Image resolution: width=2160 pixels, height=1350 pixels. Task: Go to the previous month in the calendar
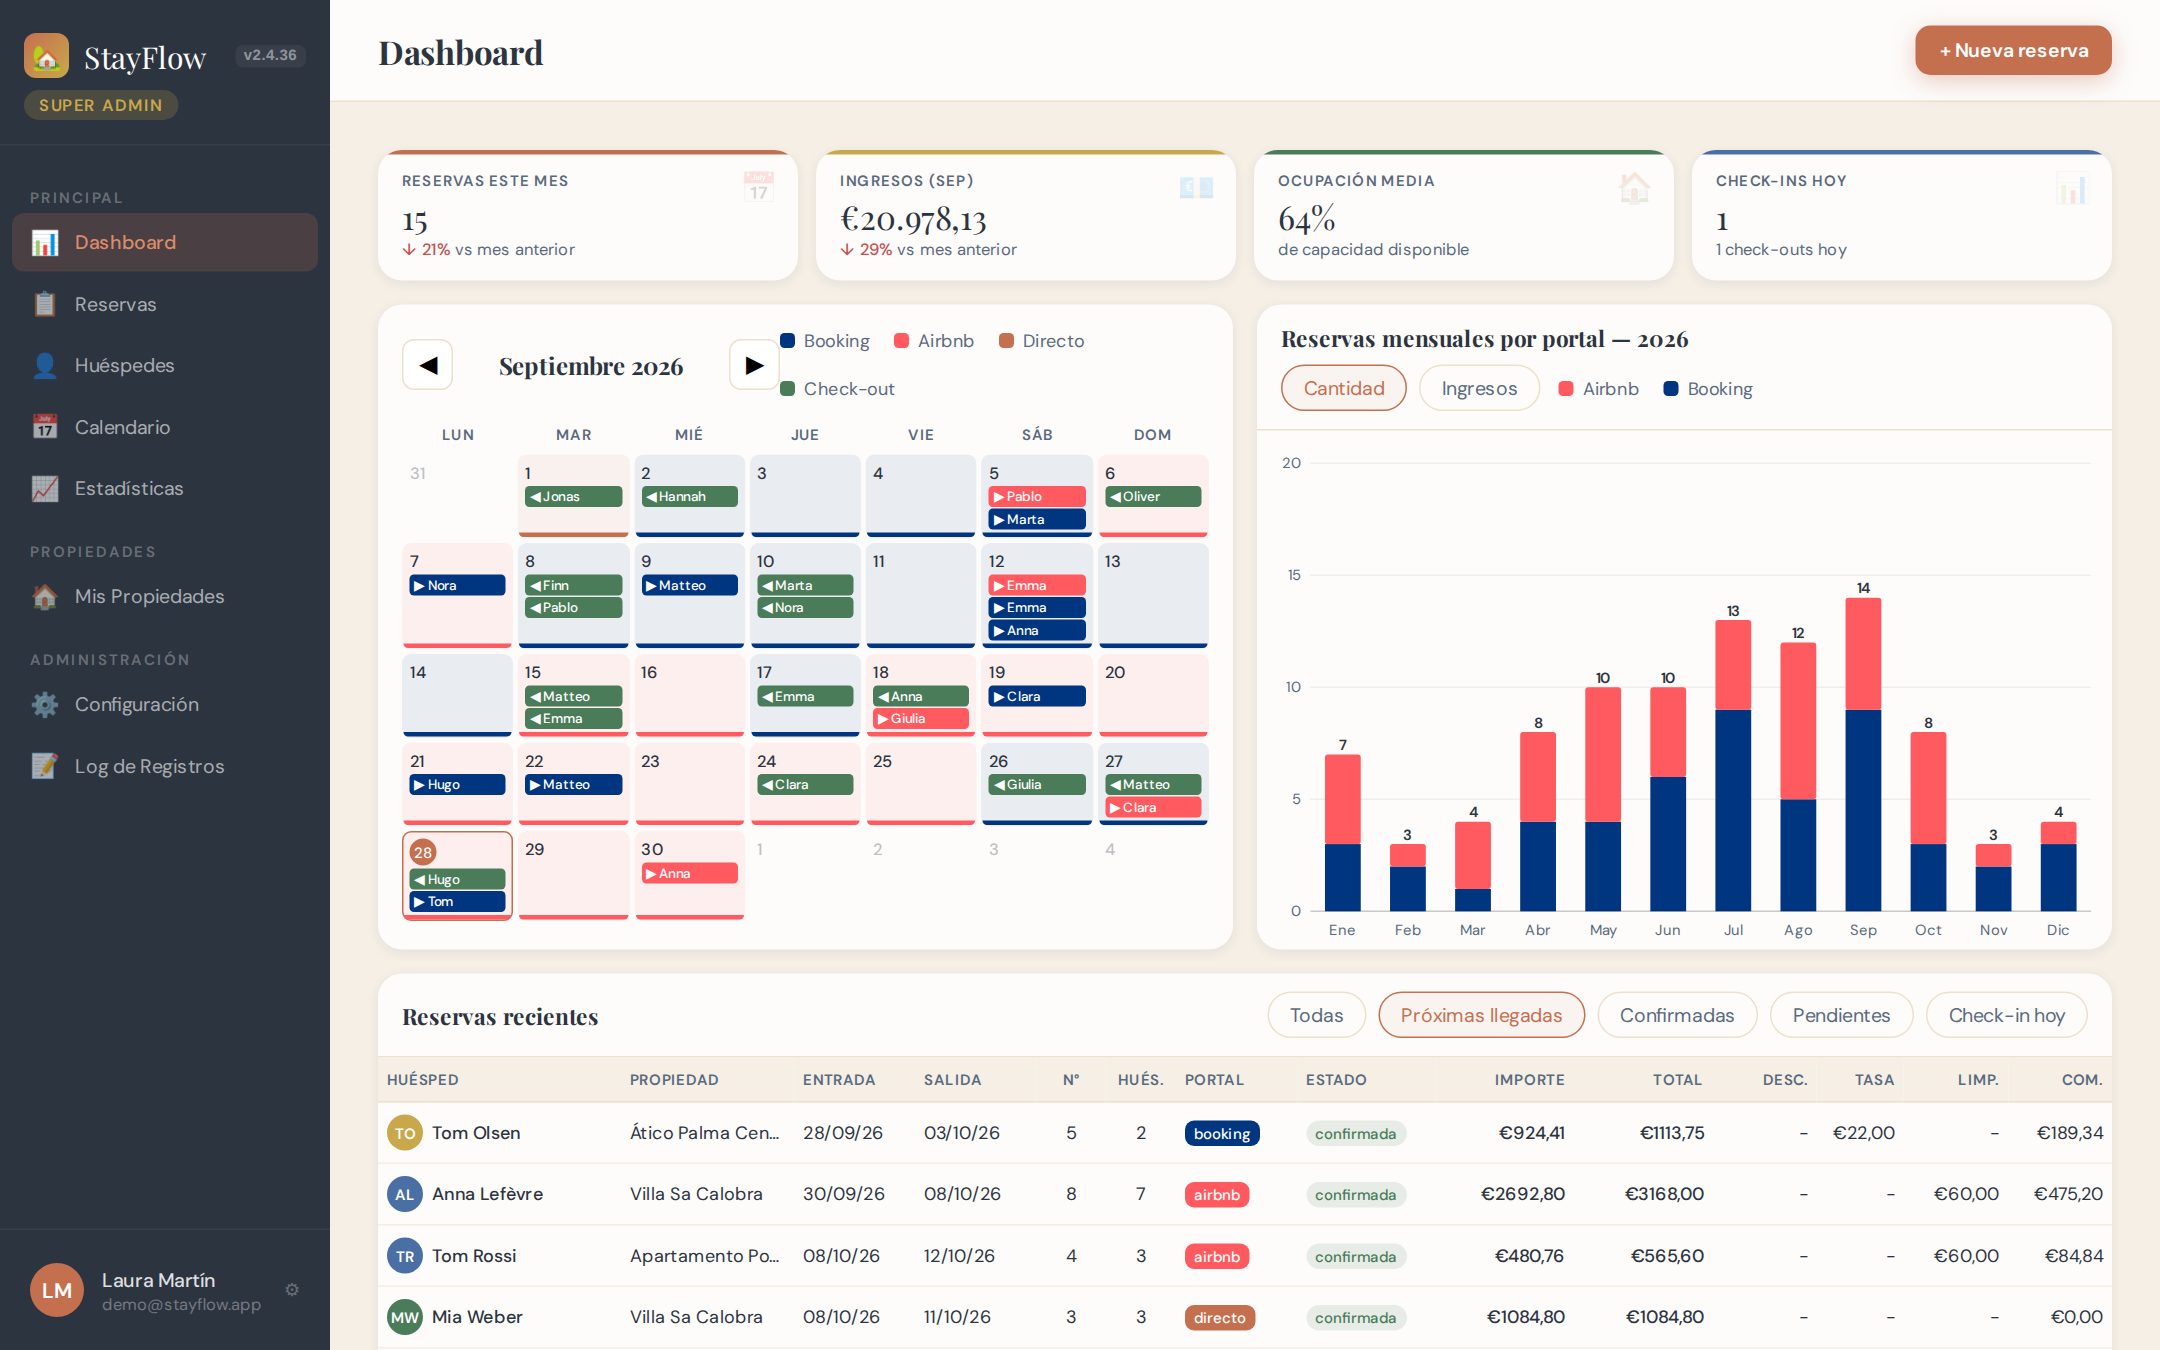pos(427,365)
